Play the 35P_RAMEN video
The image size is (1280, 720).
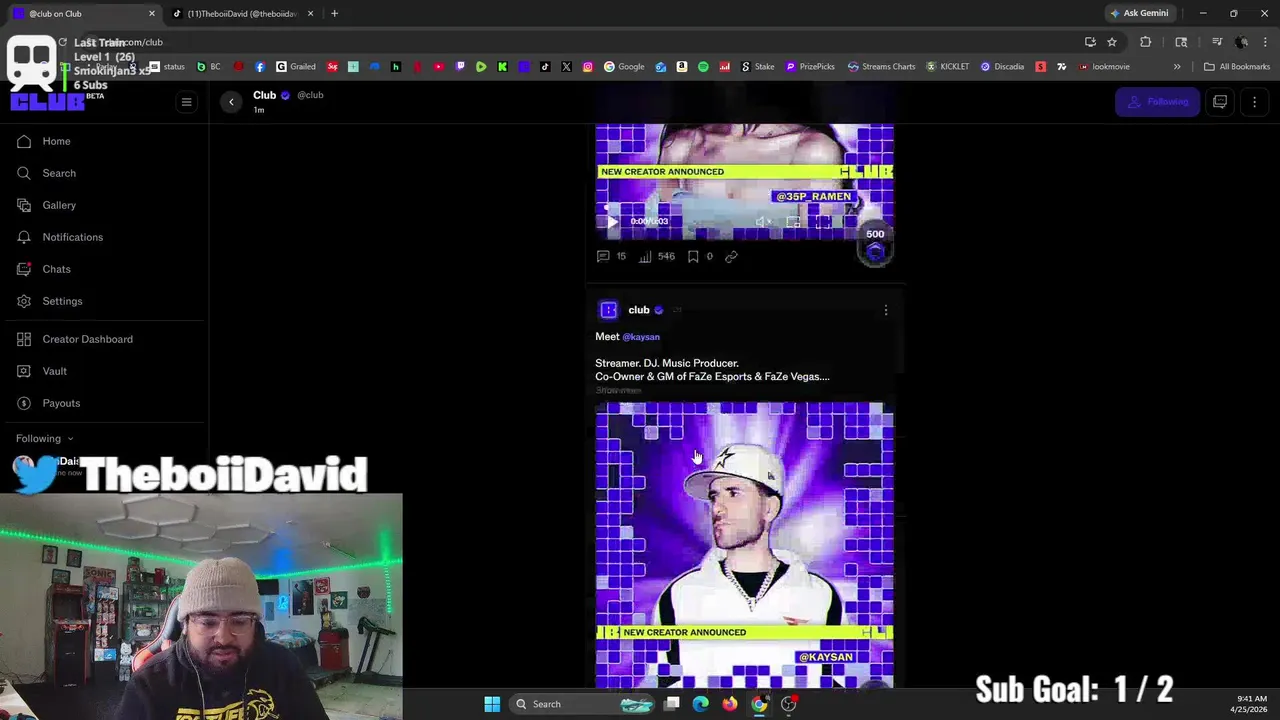pyautogui.click(x=612, y=222)
